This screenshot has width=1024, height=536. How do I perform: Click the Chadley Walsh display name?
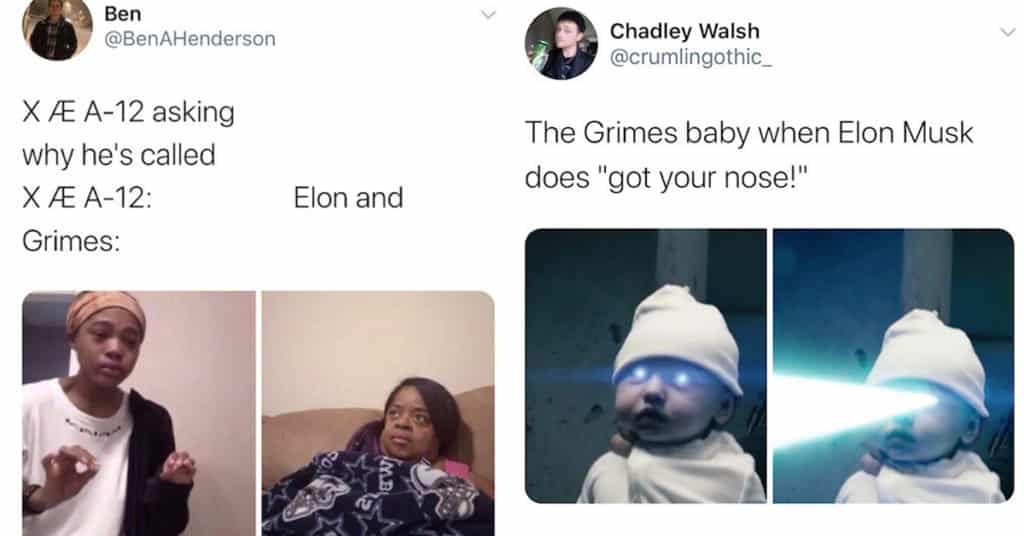tap(684, 31)
